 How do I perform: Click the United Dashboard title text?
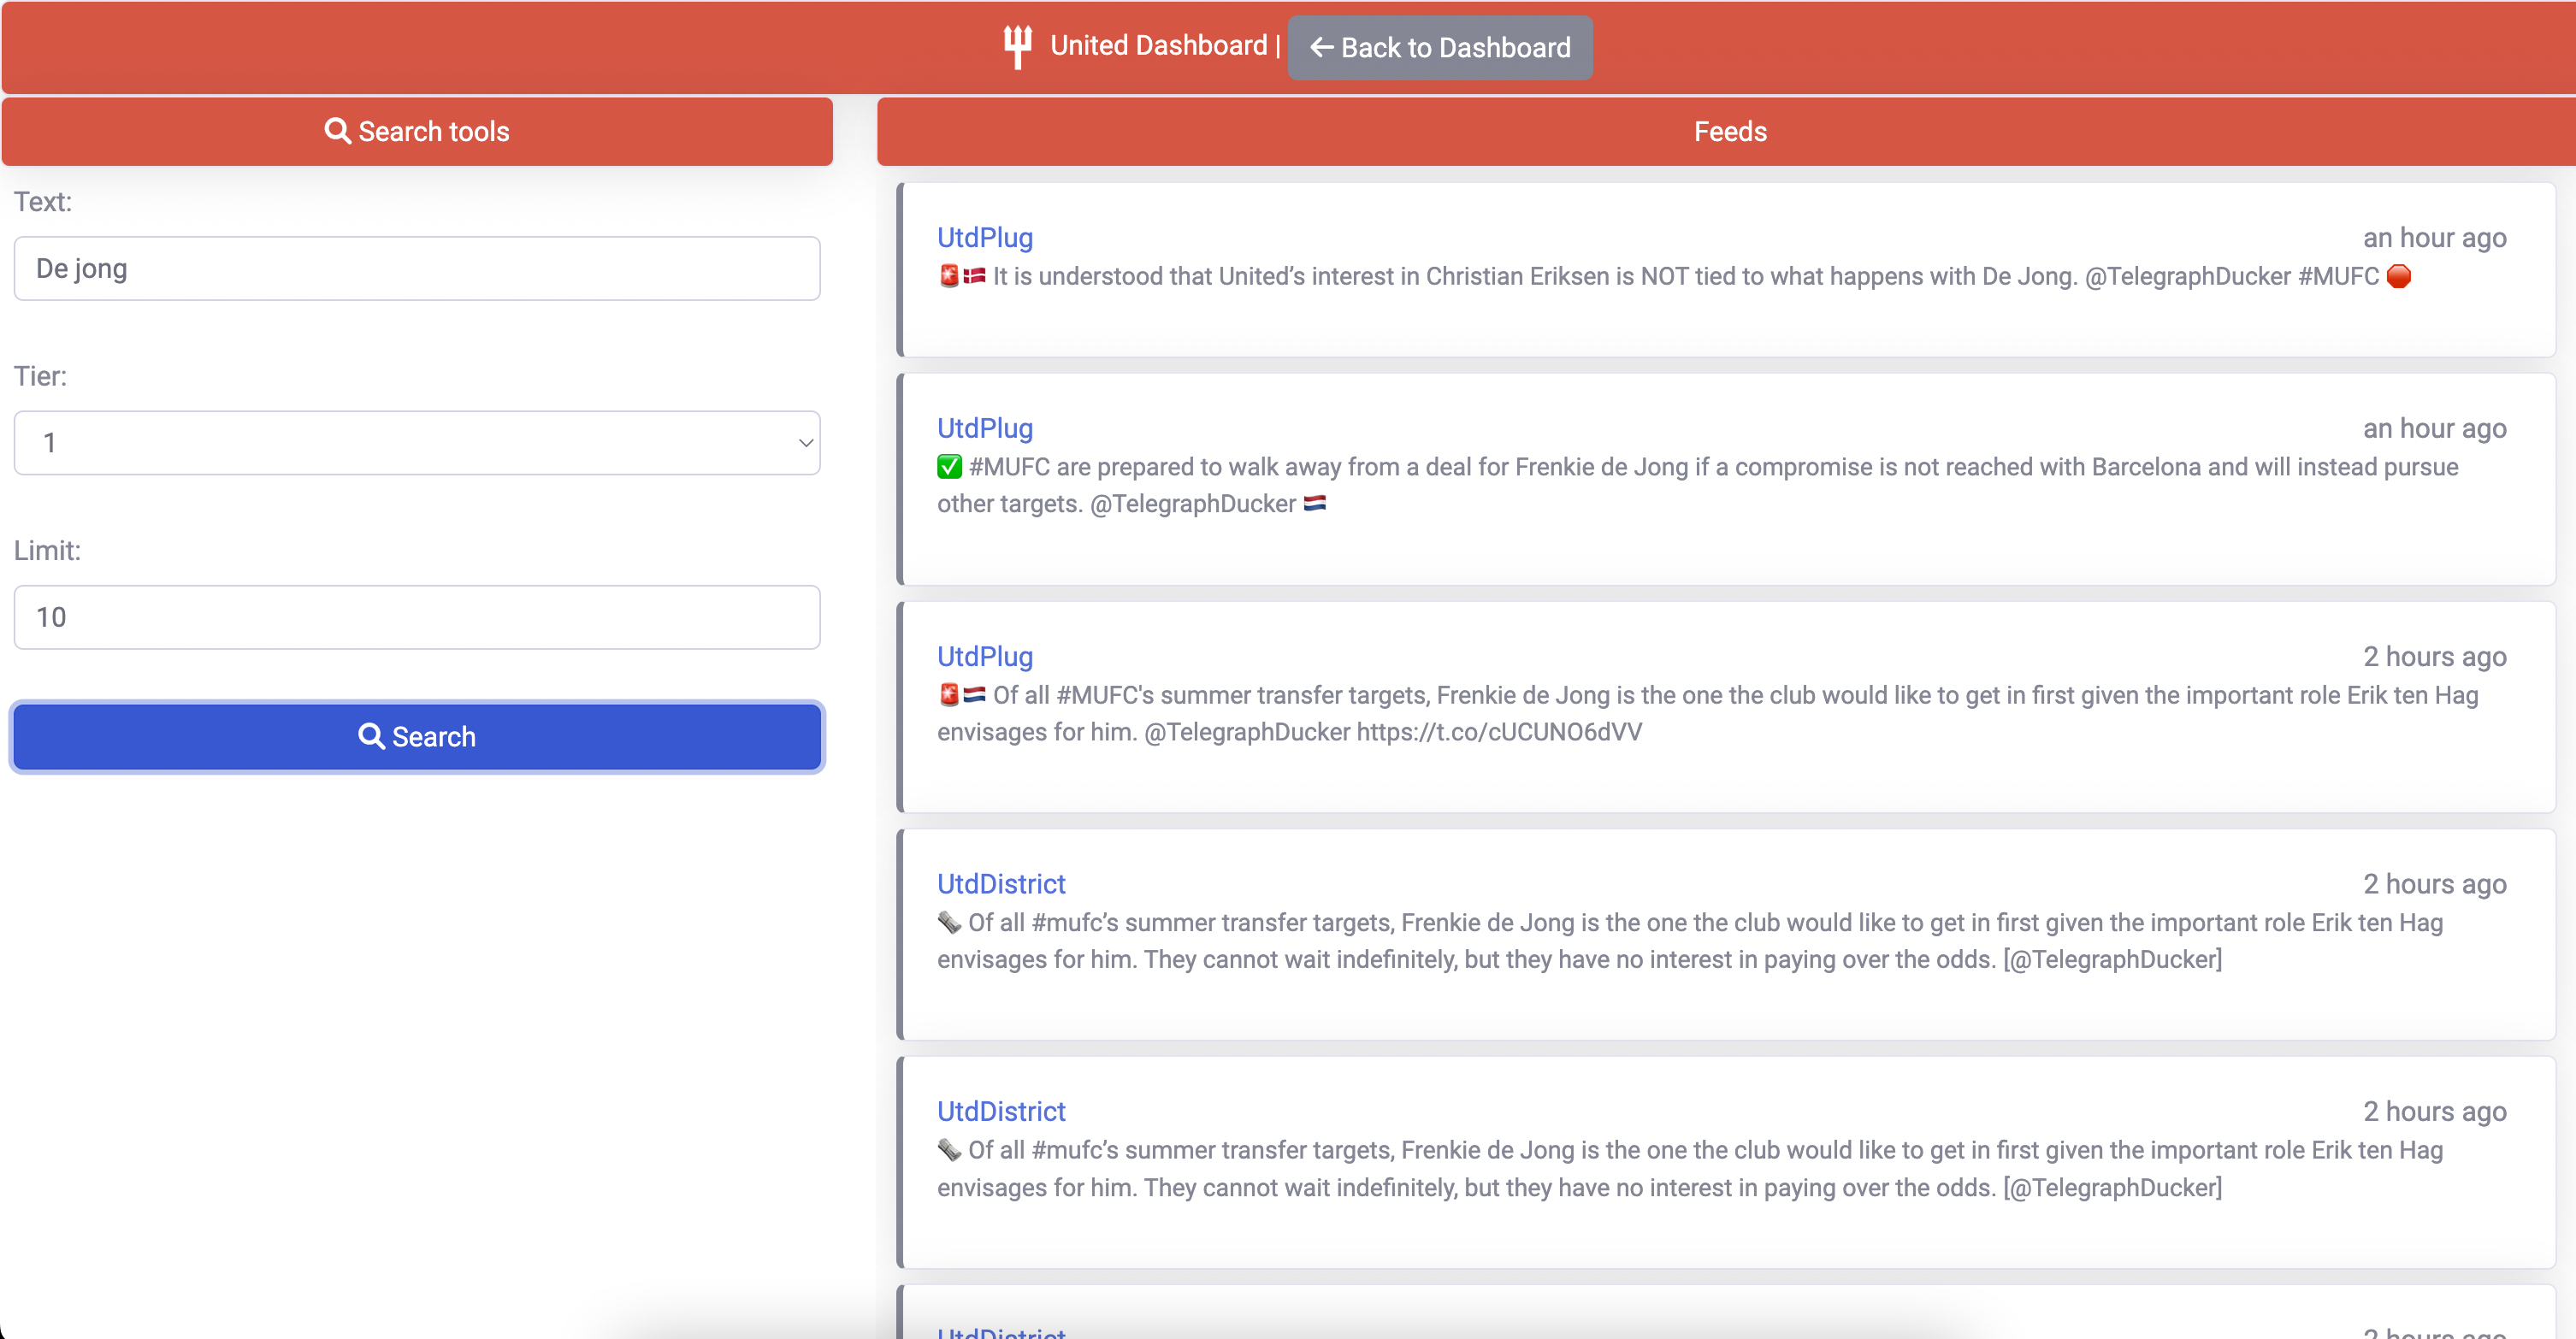pos(1158,46)
